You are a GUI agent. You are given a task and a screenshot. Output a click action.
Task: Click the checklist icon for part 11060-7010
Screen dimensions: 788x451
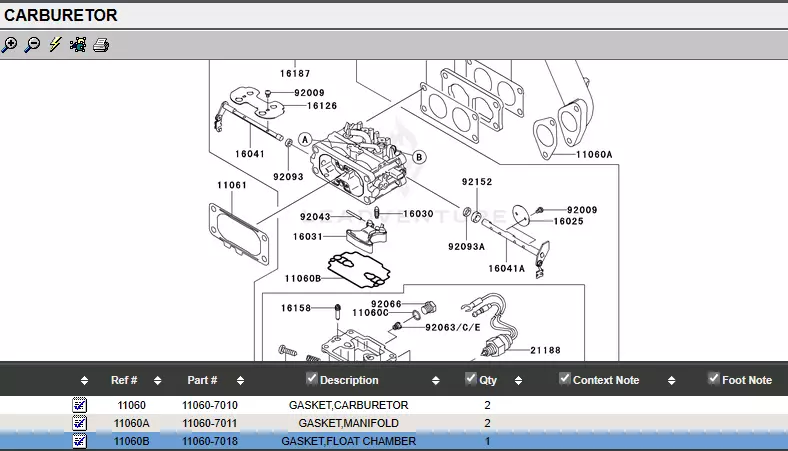pyautogui.click(x=80, y=406)
